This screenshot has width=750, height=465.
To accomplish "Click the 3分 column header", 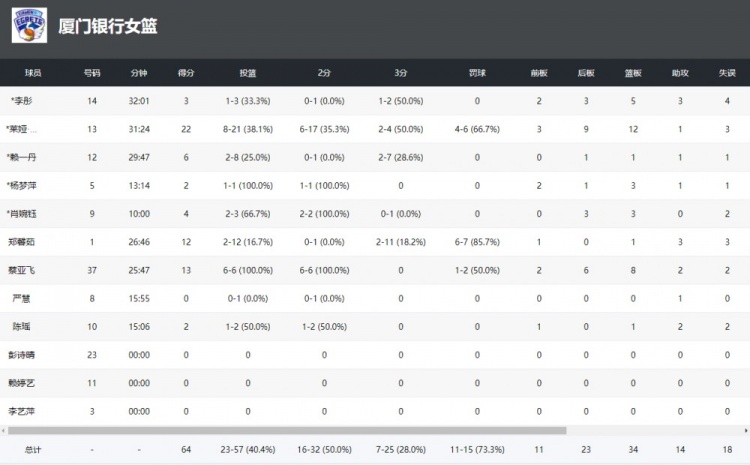I will coord(401,73).
